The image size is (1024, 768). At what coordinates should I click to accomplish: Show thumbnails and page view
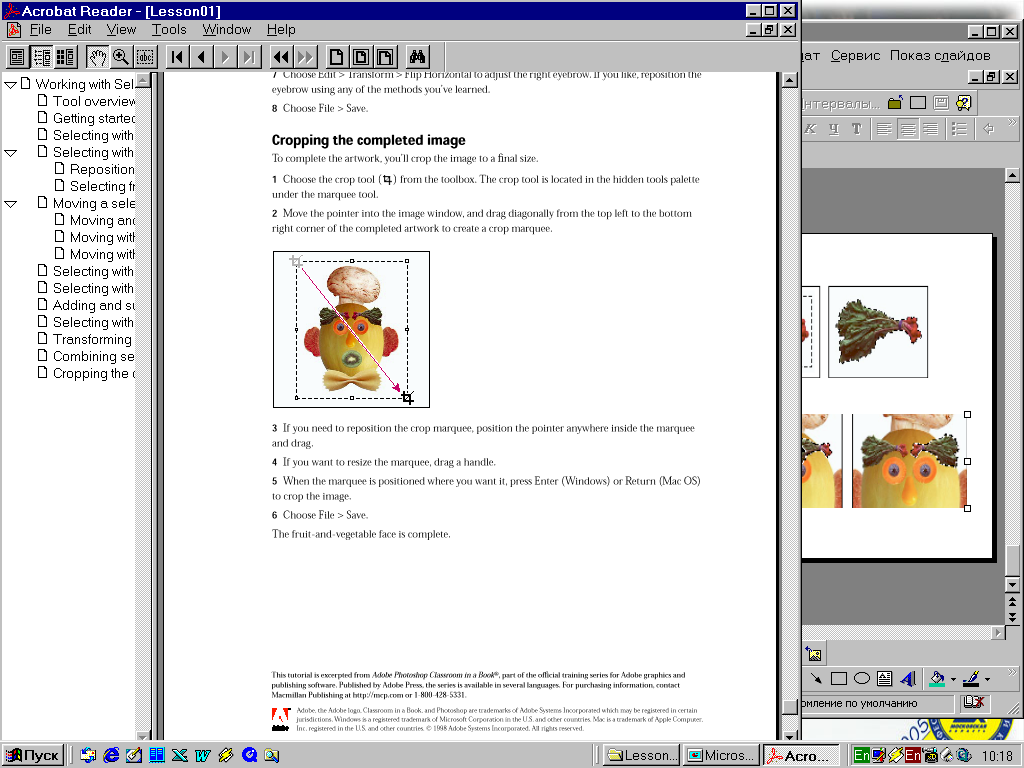[65, 57]
